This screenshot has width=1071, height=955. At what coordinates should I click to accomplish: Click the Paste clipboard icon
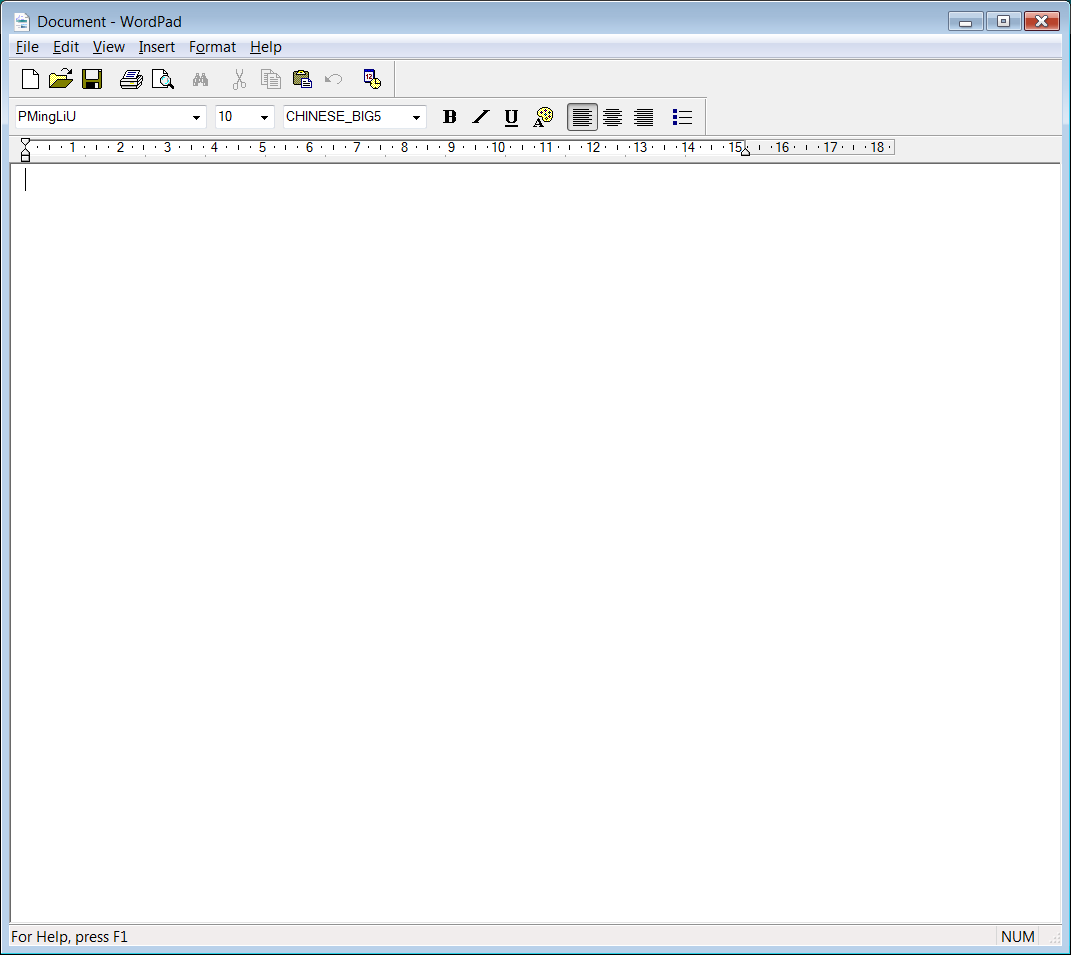[302, 79]
